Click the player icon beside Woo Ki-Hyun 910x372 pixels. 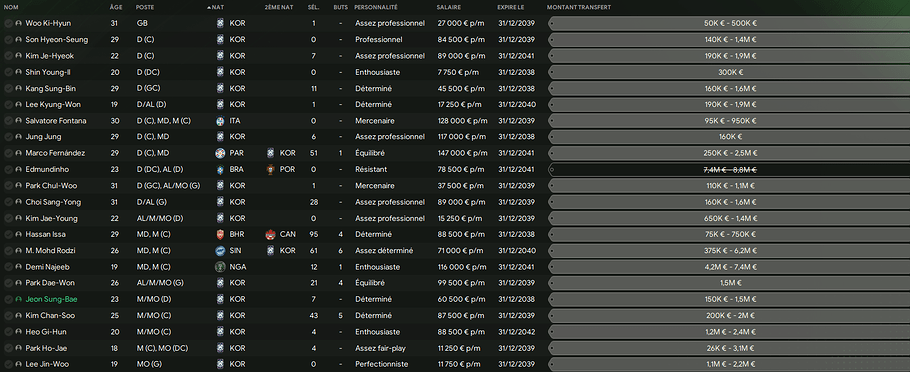click(18, 24)
